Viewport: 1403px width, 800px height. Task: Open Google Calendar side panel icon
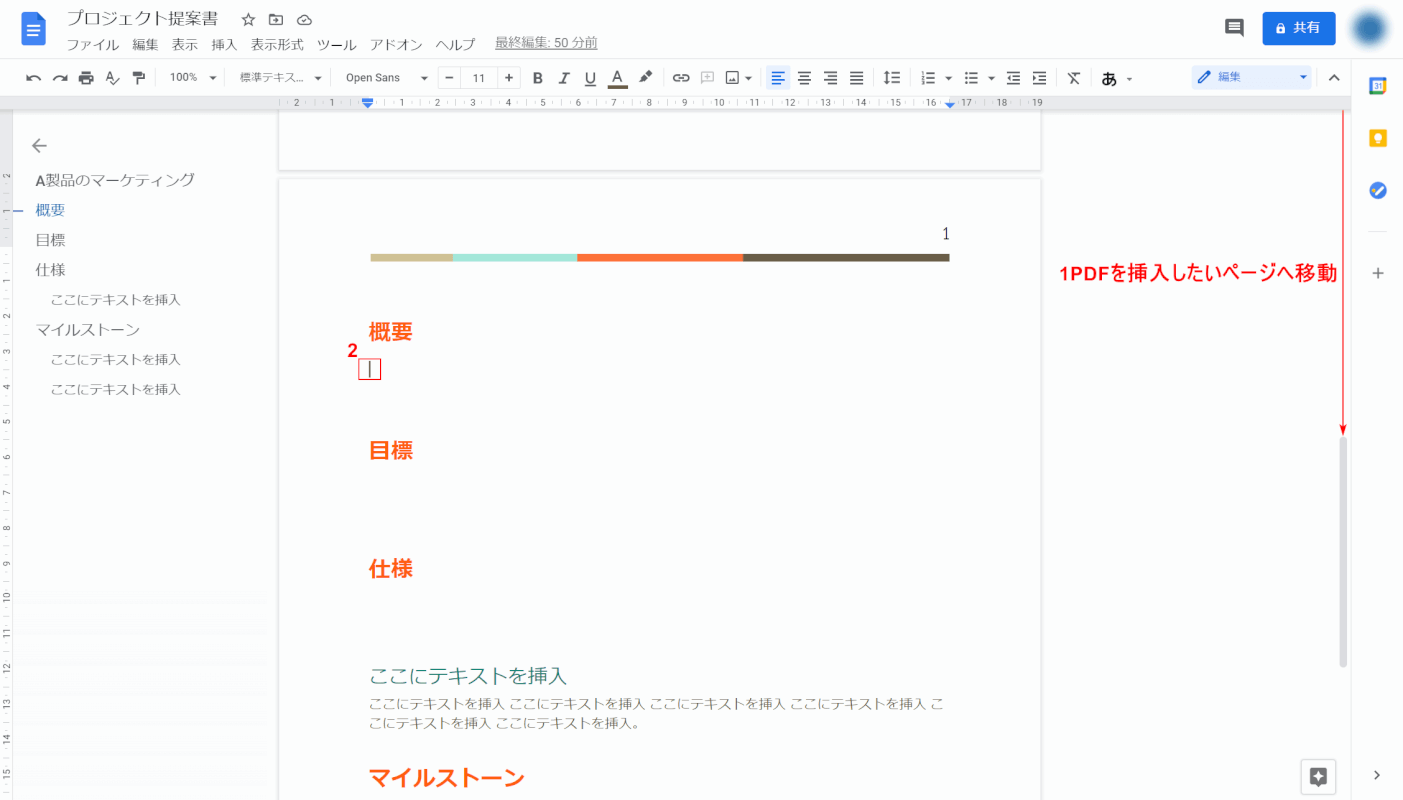click(x=1378, y=86)
